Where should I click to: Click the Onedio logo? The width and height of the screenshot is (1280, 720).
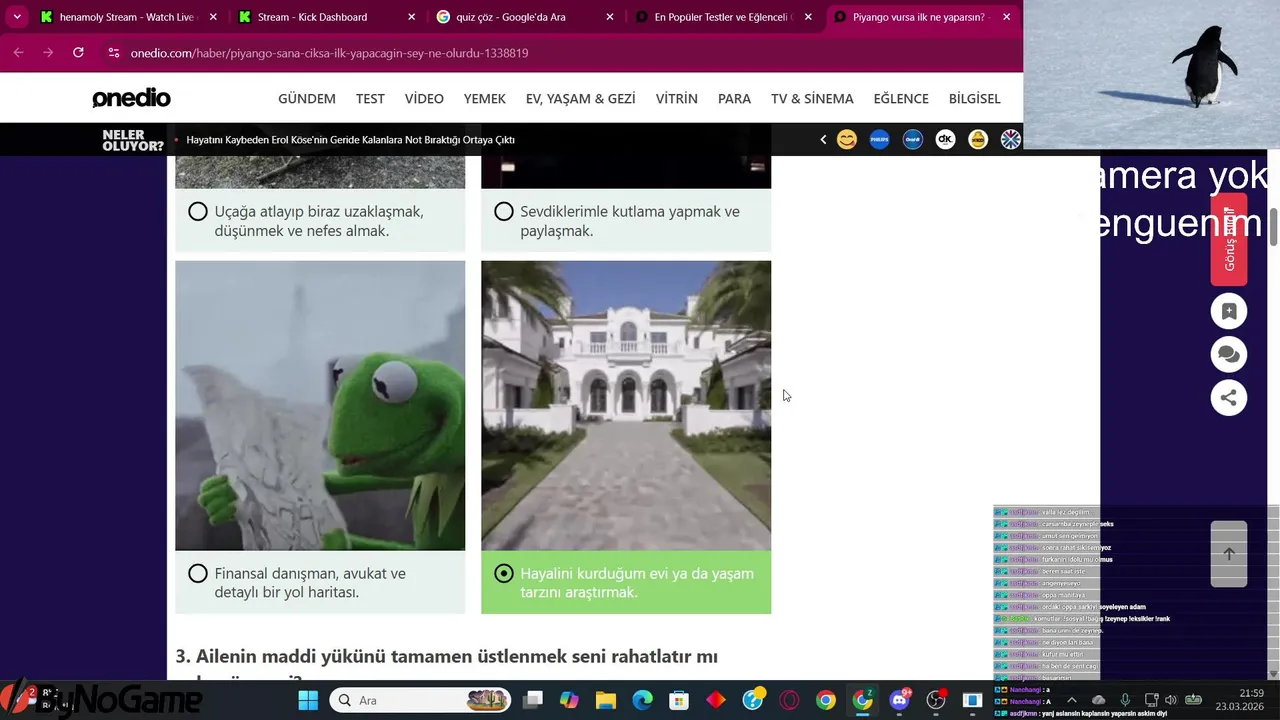coord(131,98)
